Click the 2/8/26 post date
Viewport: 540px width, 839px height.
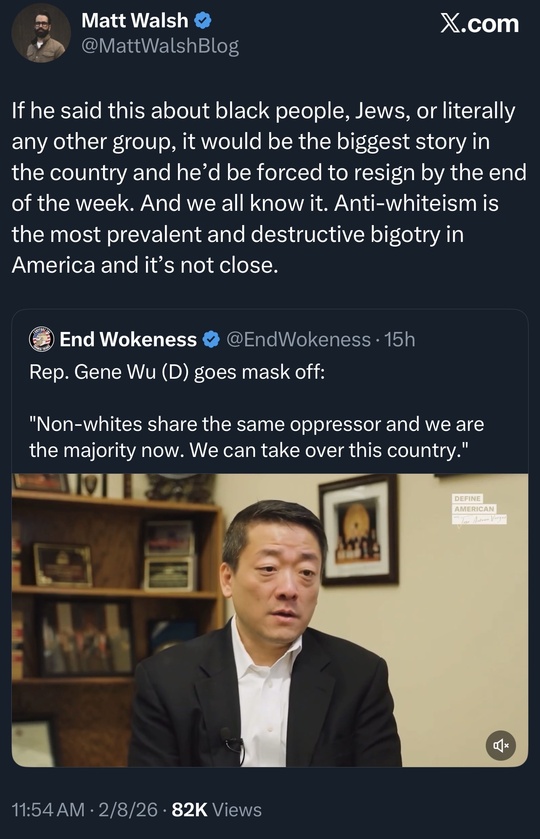[128, 810]
